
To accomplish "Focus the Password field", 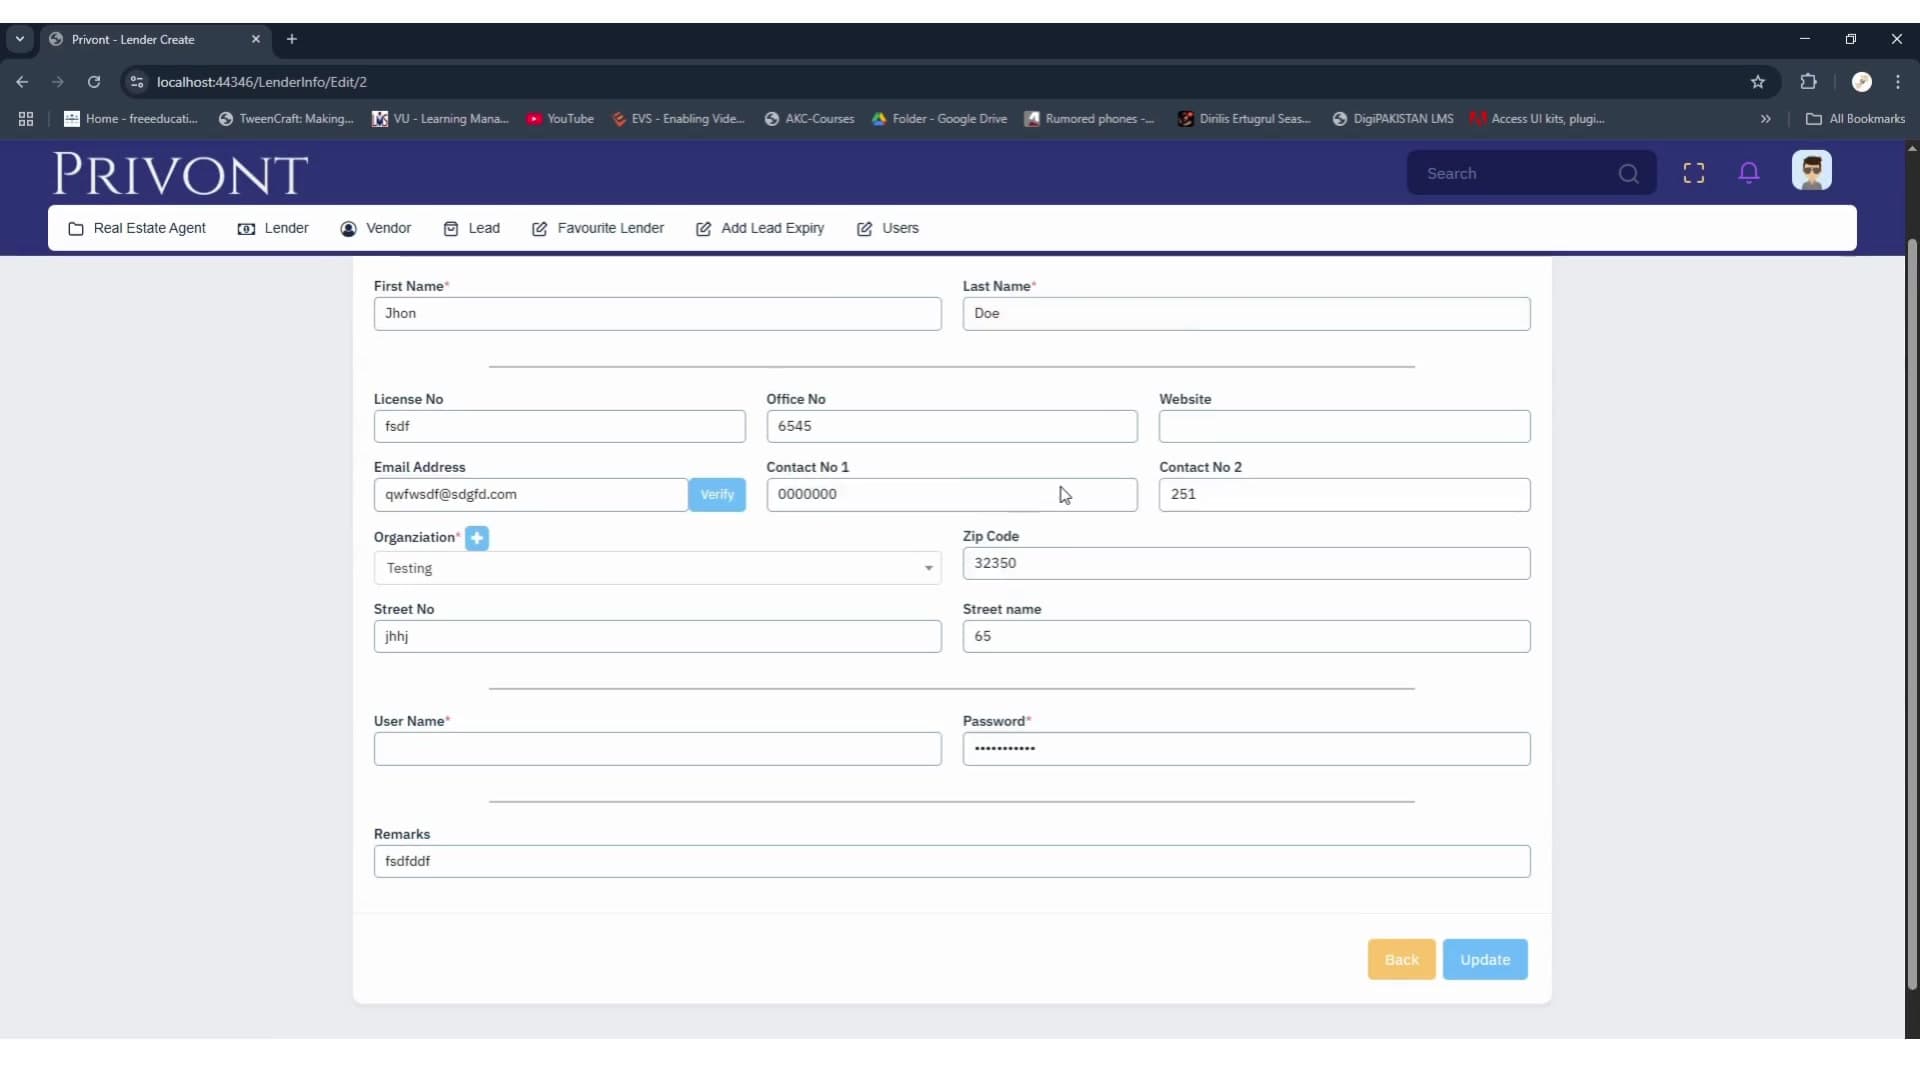I will click(1246, 749).
